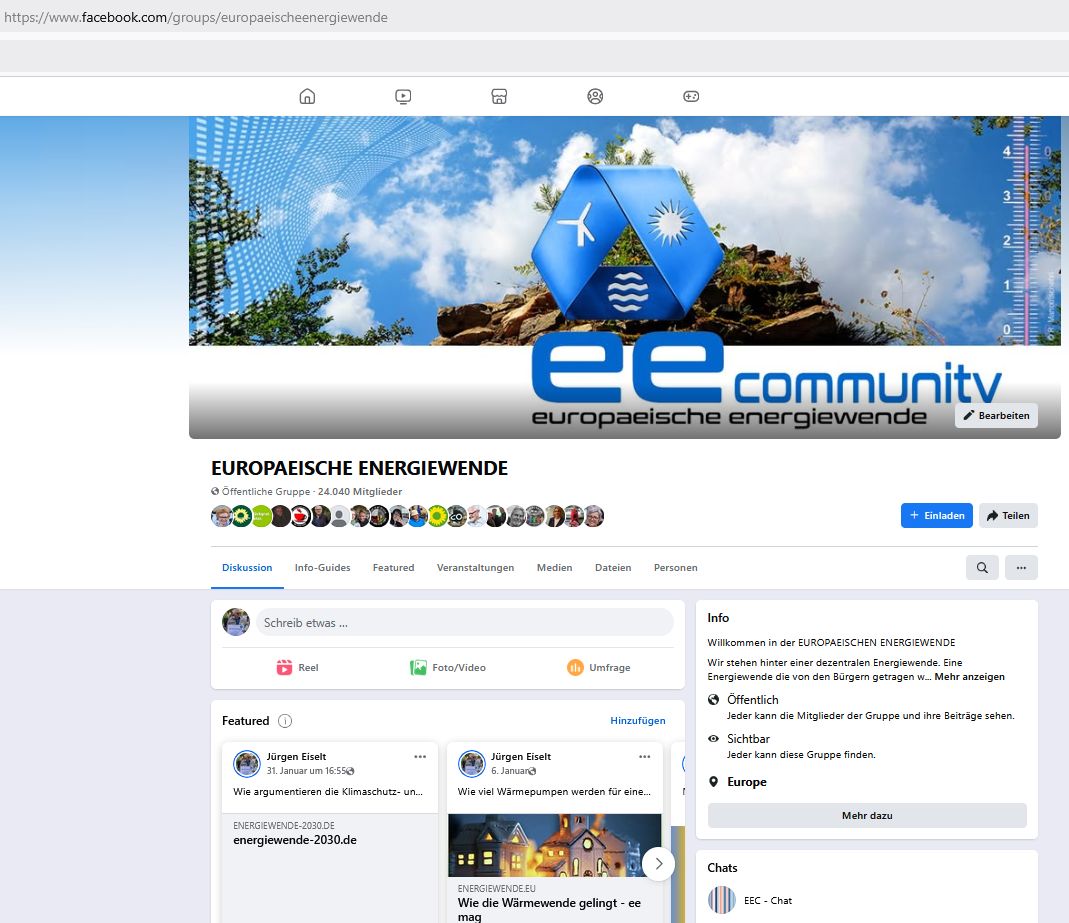The width and height of the screenshot is (1069, 923).
Task: Switch to the Veranstaltungen tab
Action: pos(475,568)
